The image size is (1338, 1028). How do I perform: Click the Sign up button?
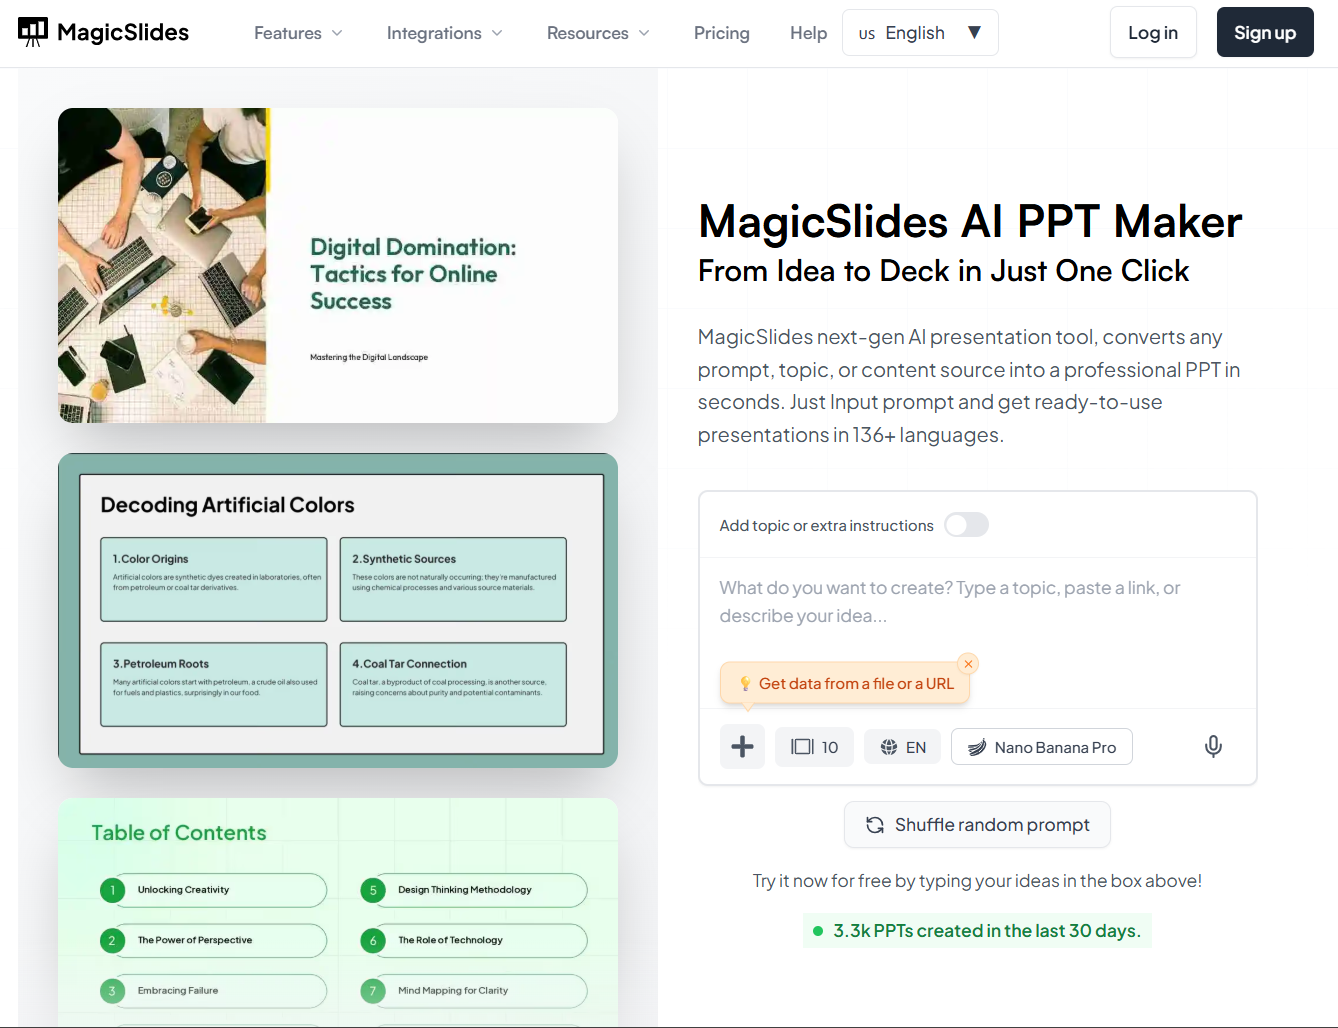[1265, 33]
